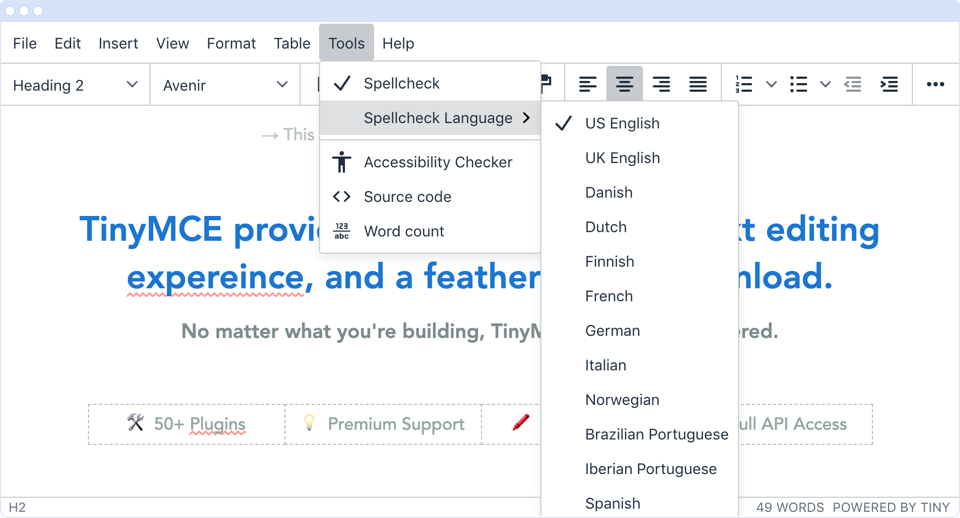Click the align center icon
Viewport: 960px width, 518px height.
624,84
